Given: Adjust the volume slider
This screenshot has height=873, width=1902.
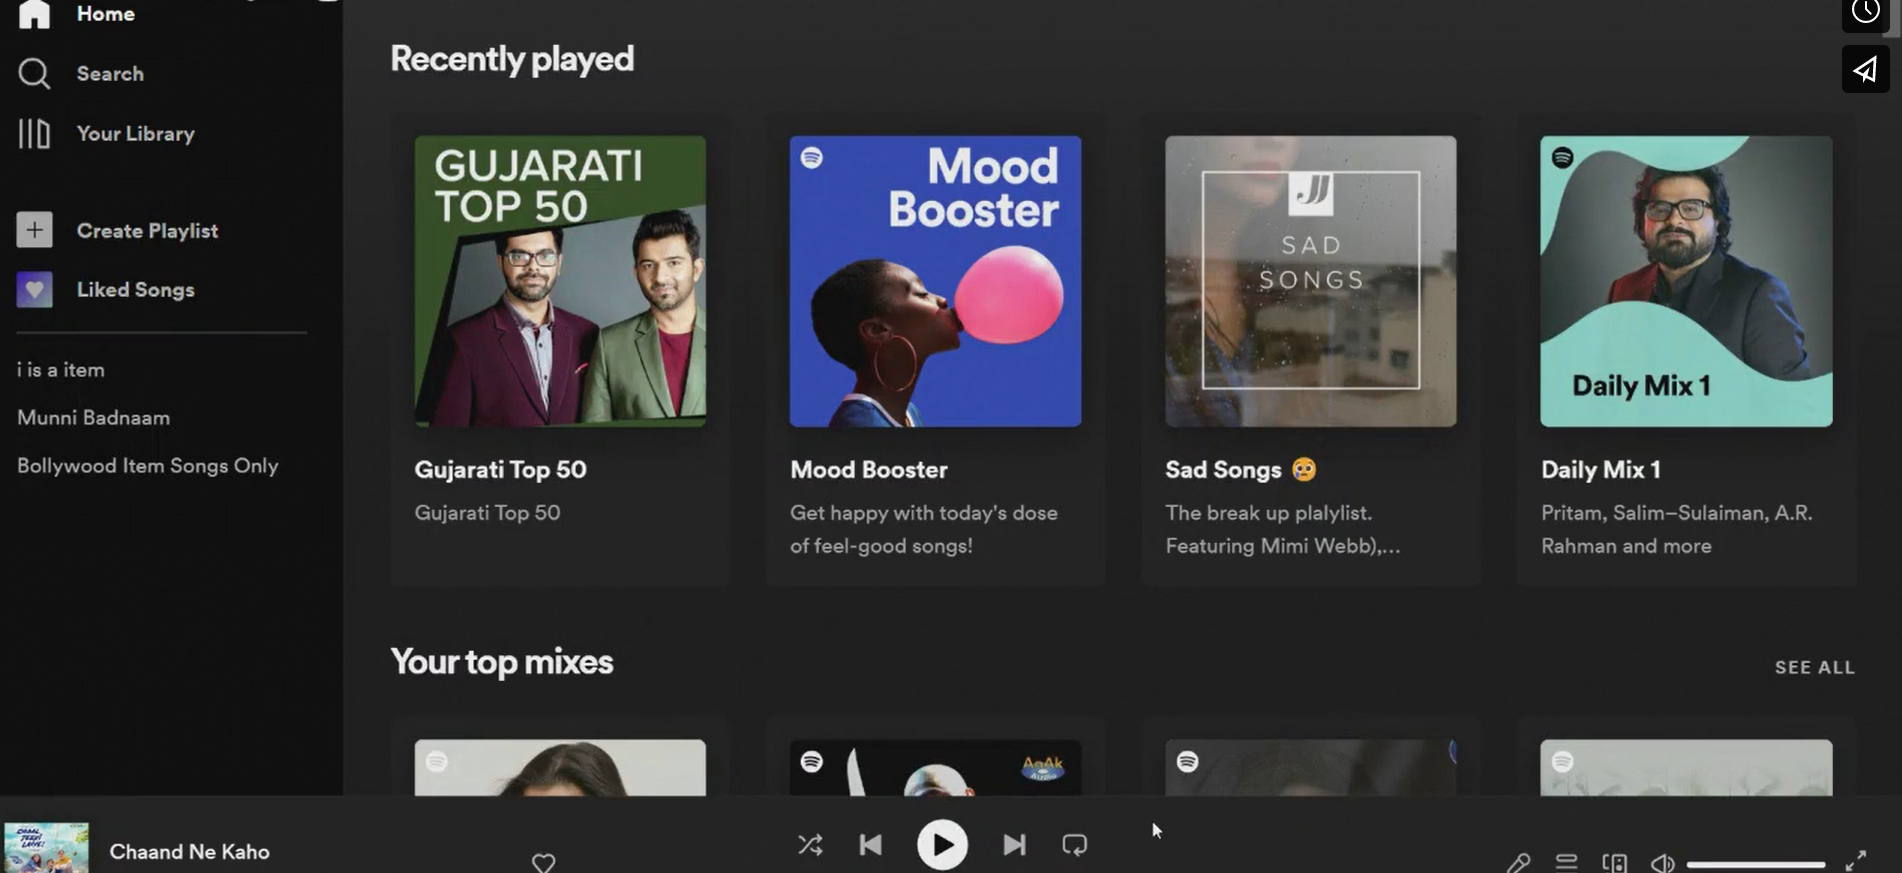Looking at the screenshot, I should tap(1756, 864).
